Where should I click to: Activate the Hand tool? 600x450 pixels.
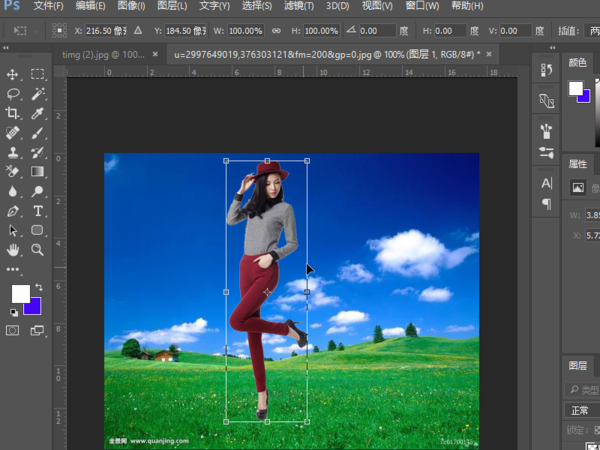pyautogui.click(x=13, y=249)
